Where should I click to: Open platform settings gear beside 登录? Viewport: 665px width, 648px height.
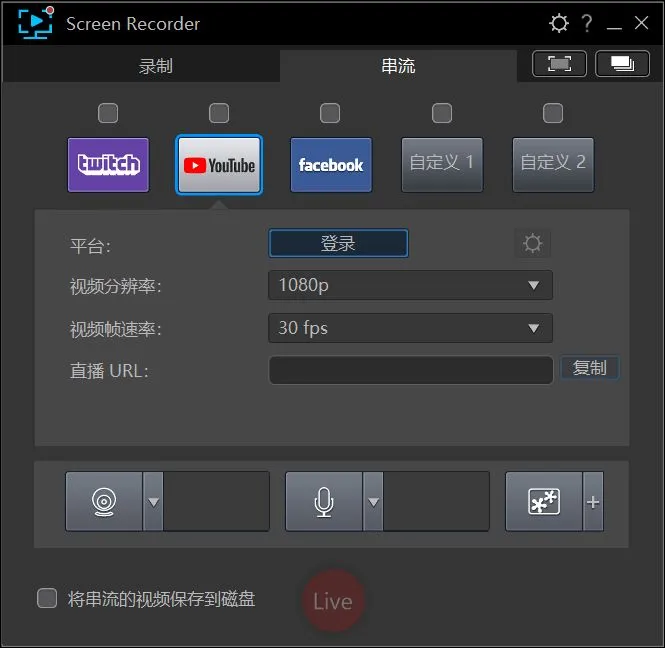(x=532, y=243)
